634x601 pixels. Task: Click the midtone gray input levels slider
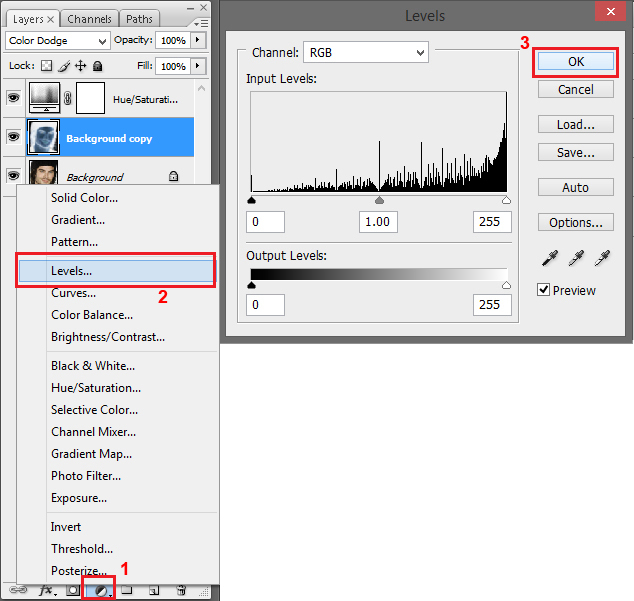[379, 200]
